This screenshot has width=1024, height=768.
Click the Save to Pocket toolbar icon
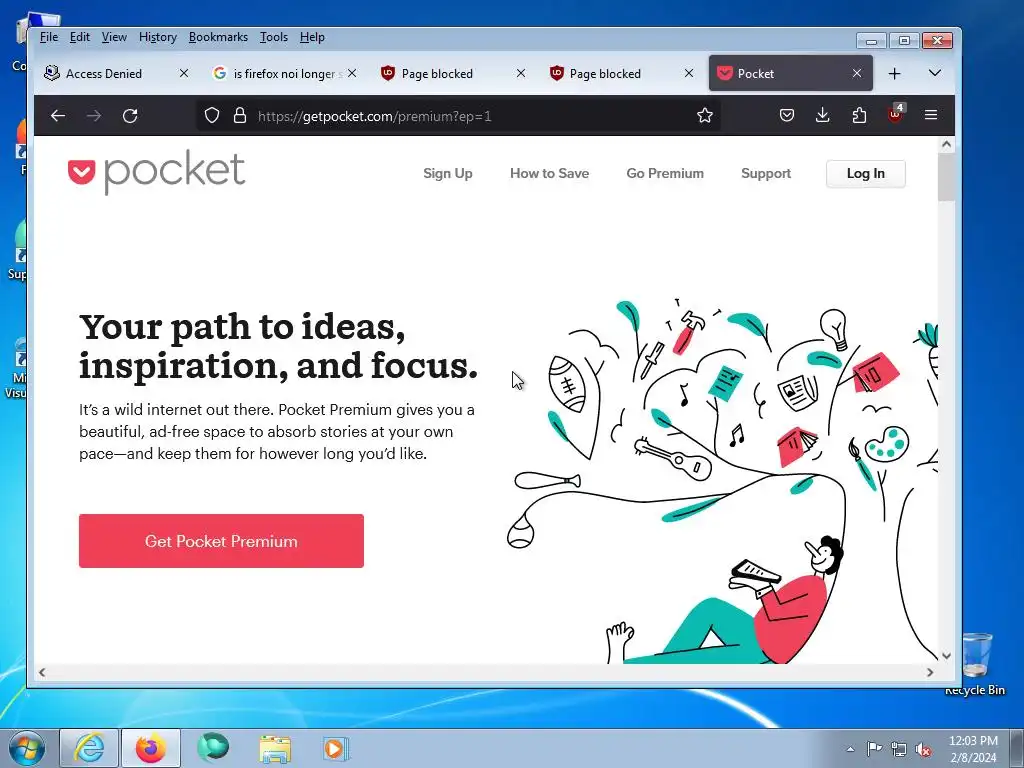(787, 116)
